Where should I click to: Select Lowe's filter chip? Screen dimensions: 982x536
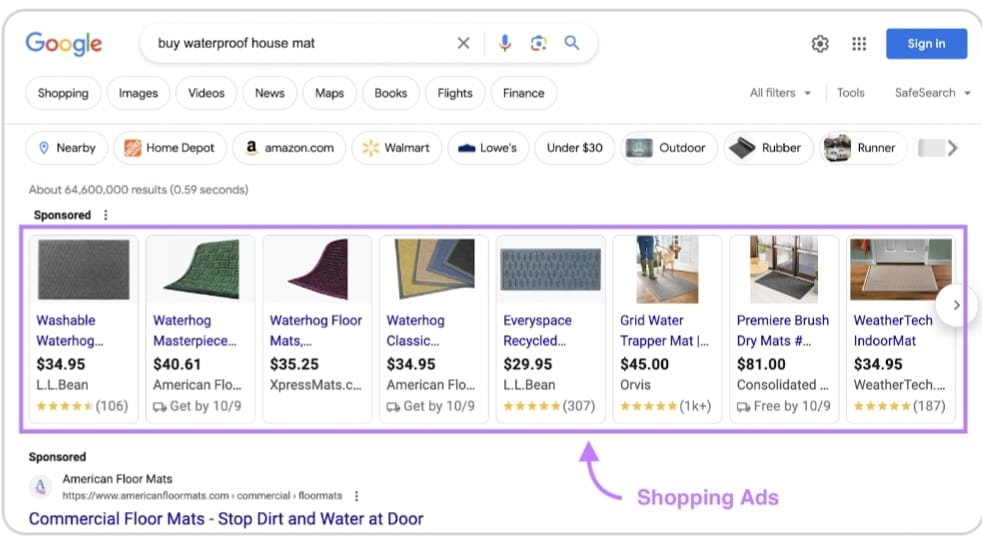(x=488, y=148)
